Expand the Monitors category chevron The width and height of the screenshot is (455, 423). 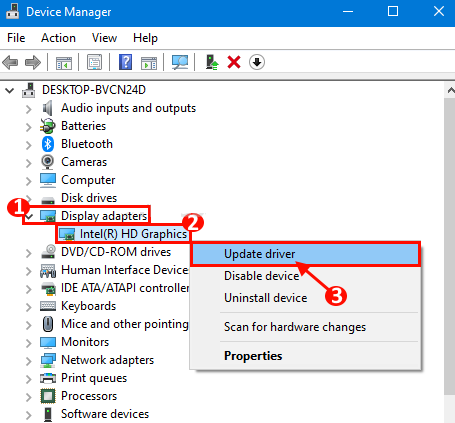pos(29,343)
